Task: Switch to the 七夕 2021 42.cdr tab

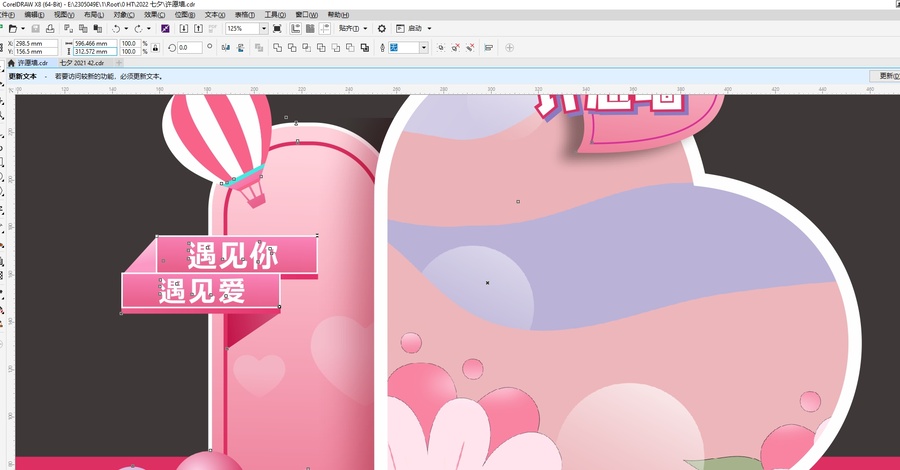Action: click(x=82, y=63)
